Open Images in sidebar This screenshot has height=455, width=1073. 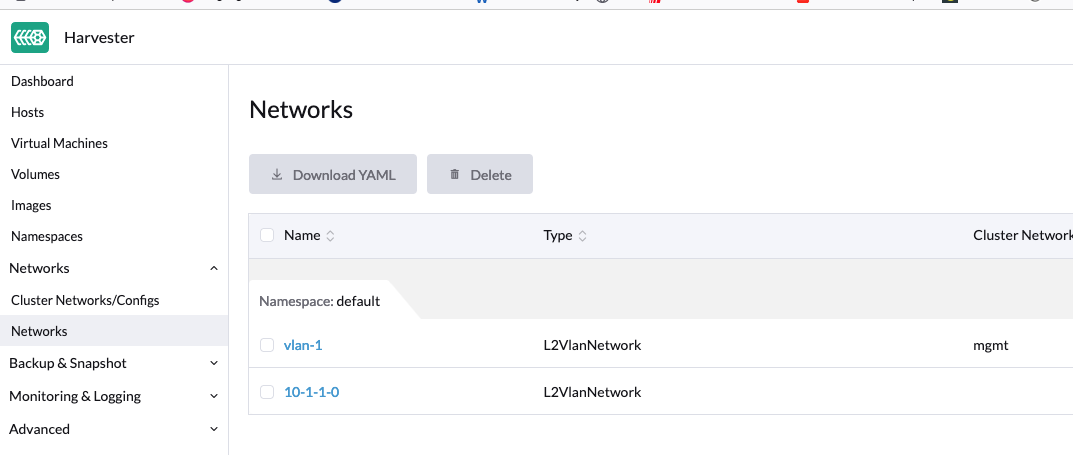[x=31, y=205]
